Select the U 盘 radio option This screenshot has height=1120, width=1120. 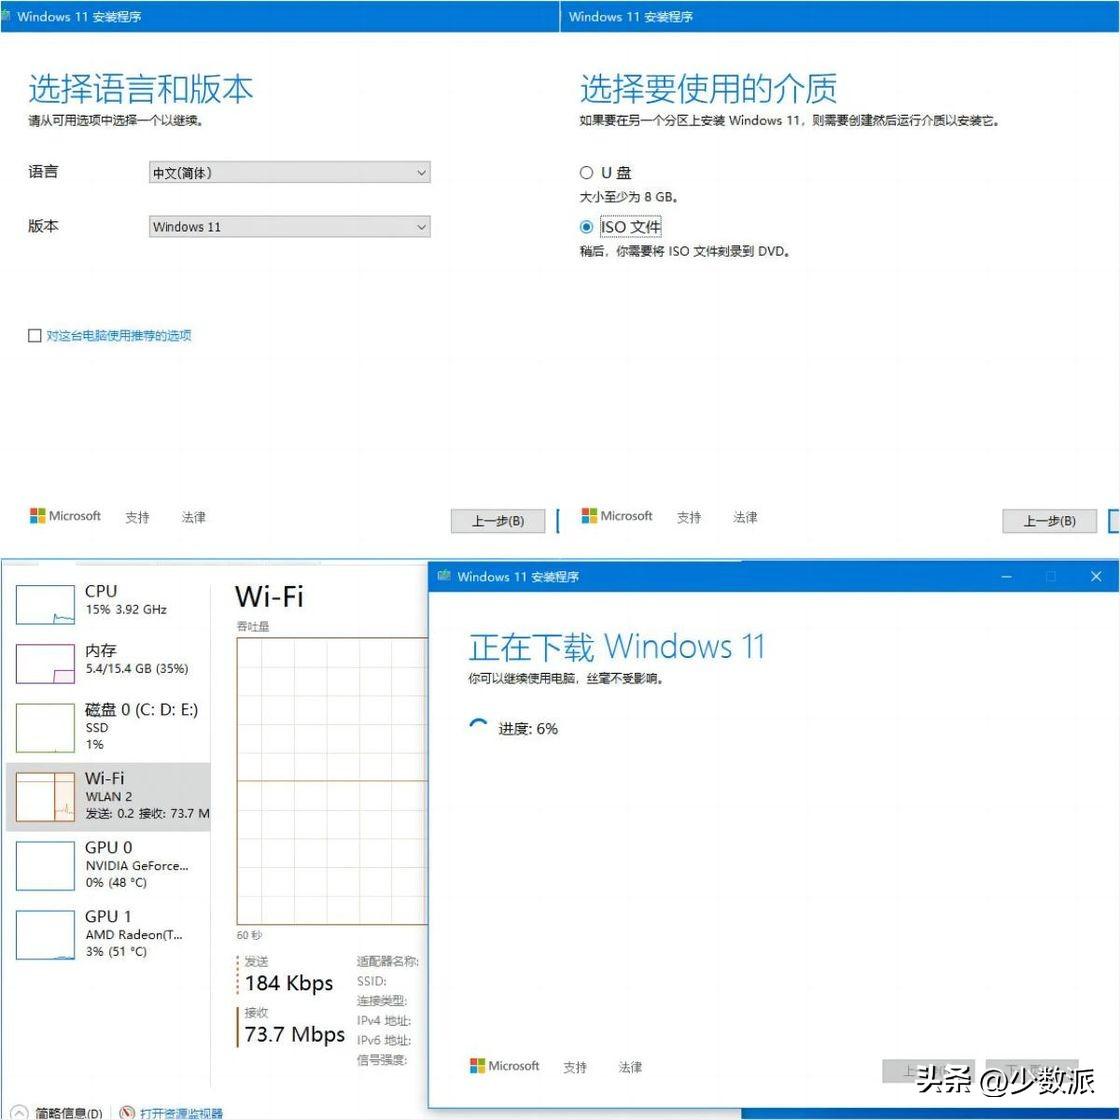587,173
